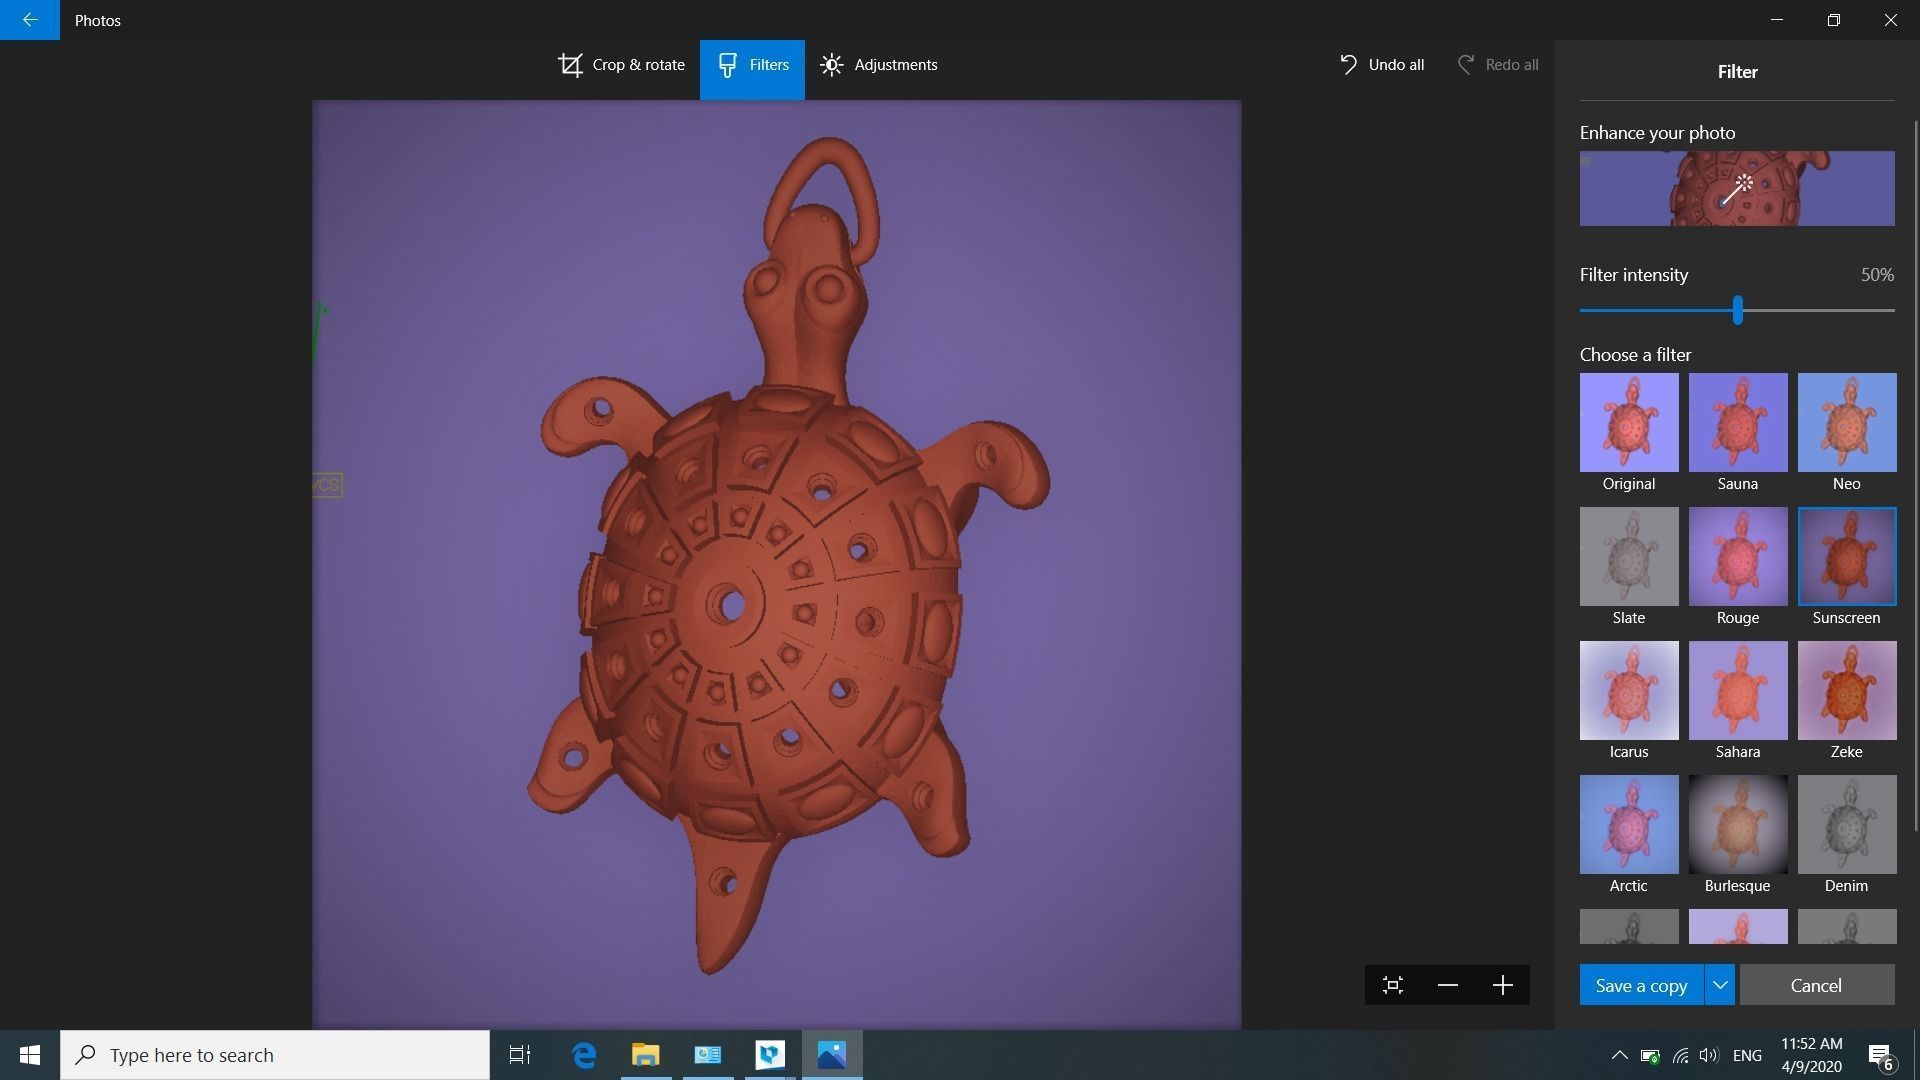Image resolution: width=1920 pixels, height=1080 pixels.
Task: Zoom out with the minus icon
Action: (1447, 985)
